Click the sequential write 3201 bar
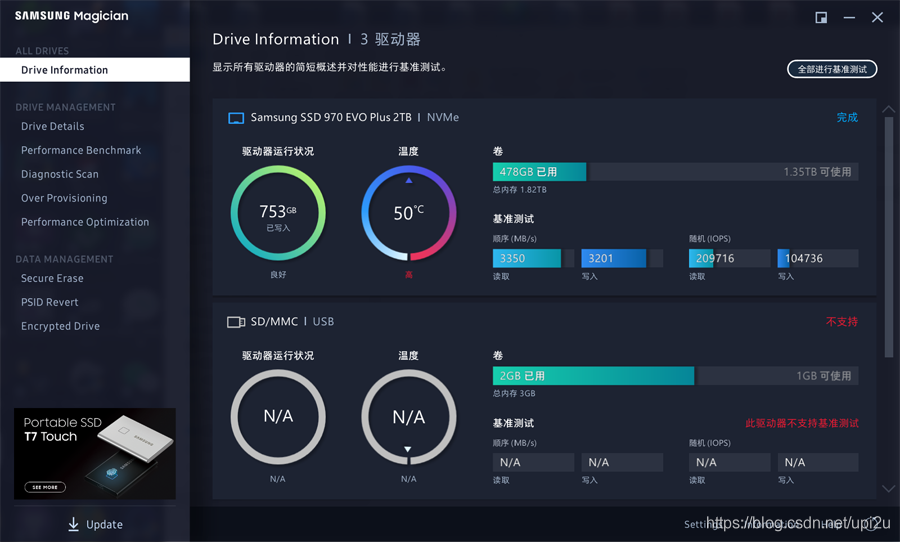This screenshot has height=542, width=900. click(622, 258)
